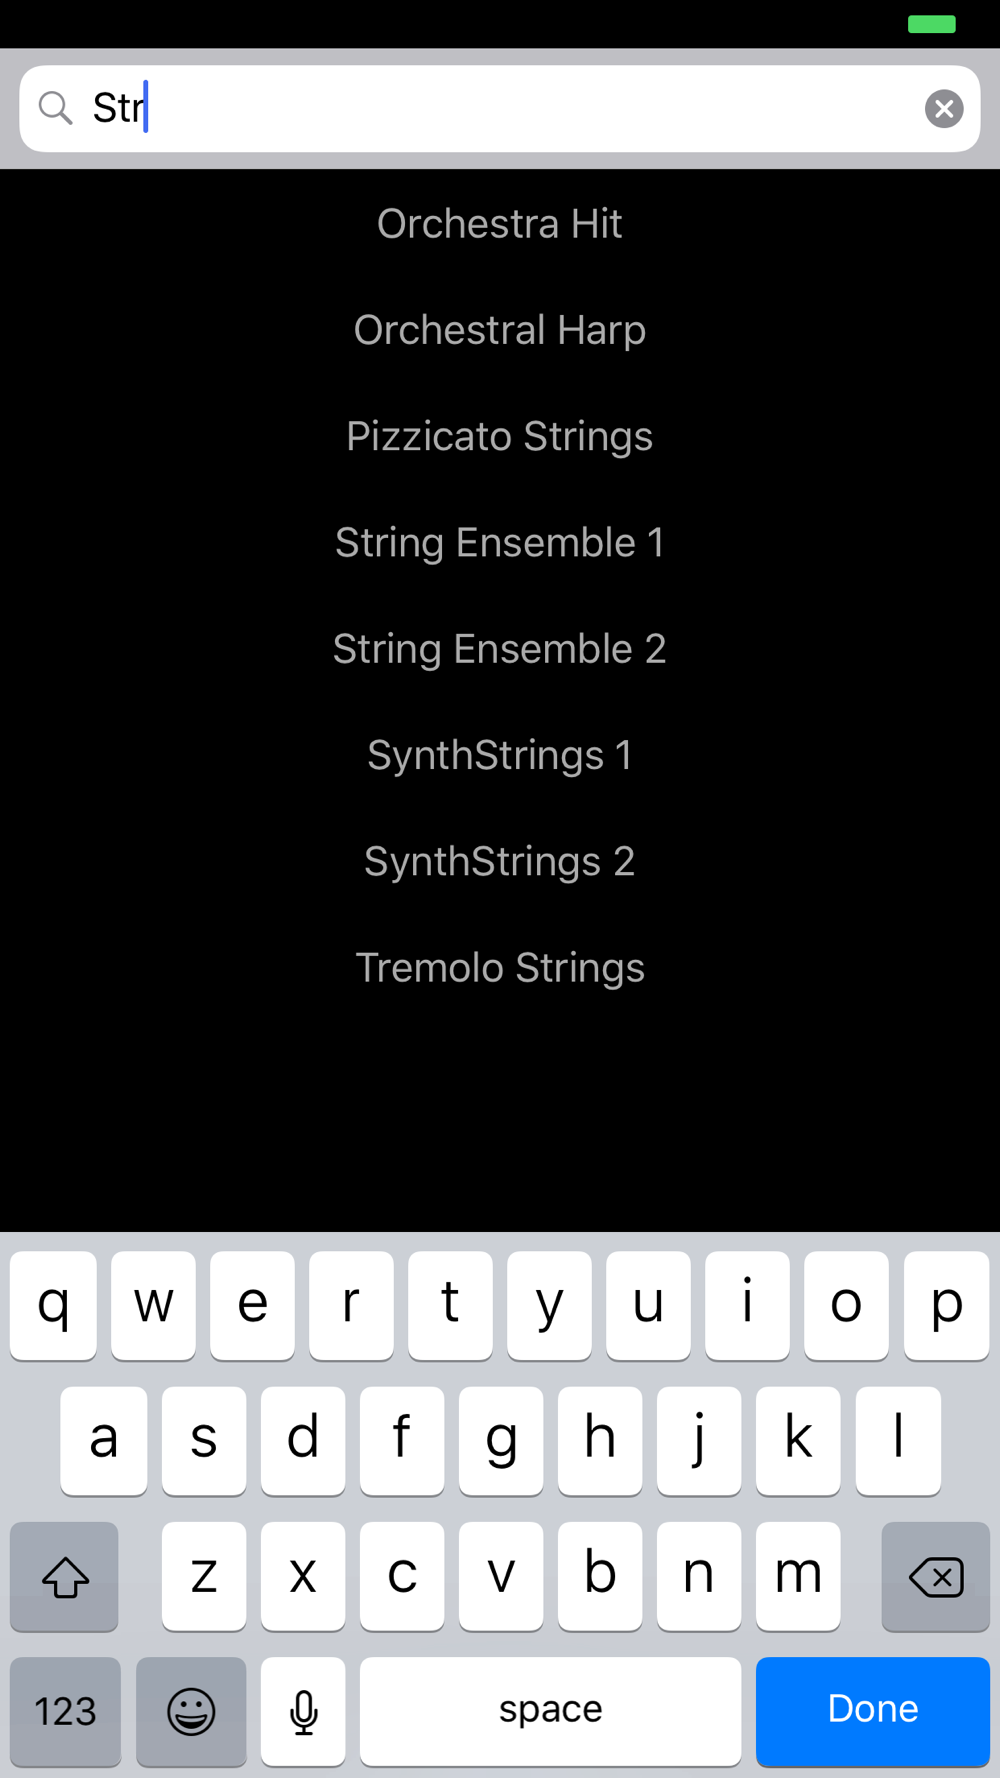Viewport: 1000px width, 1778px height.
Task: Tap the emoji keyboard key
Action: click(191, 1711)
